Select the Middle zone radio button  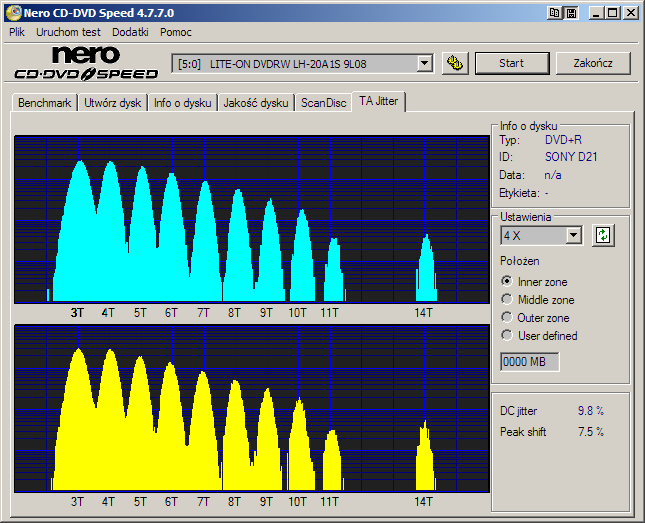(507, 299)
